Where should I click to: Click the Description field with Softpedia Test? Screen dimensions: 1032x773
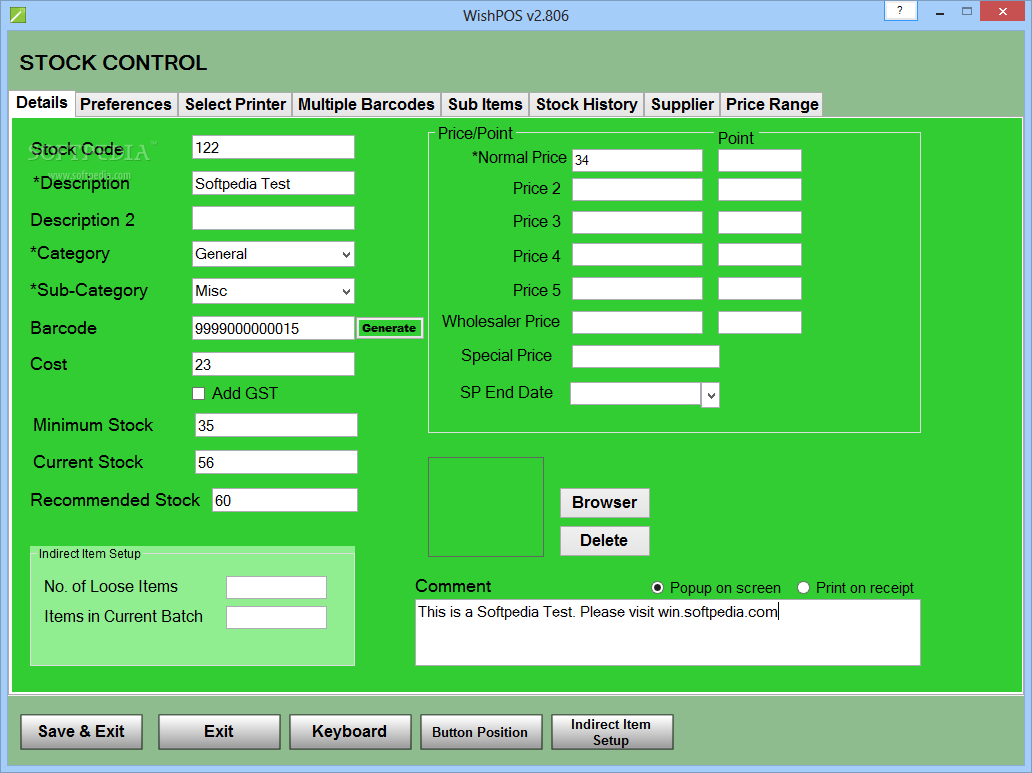tap(273, 183)
